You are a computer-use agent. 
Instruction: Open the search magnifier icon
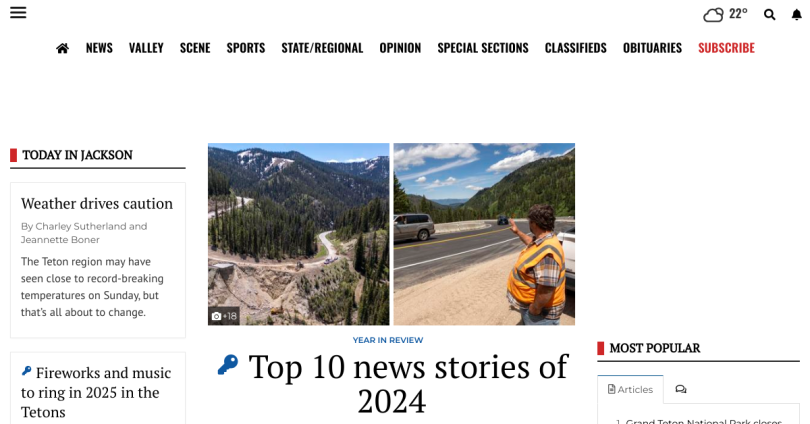click(770, 14)
